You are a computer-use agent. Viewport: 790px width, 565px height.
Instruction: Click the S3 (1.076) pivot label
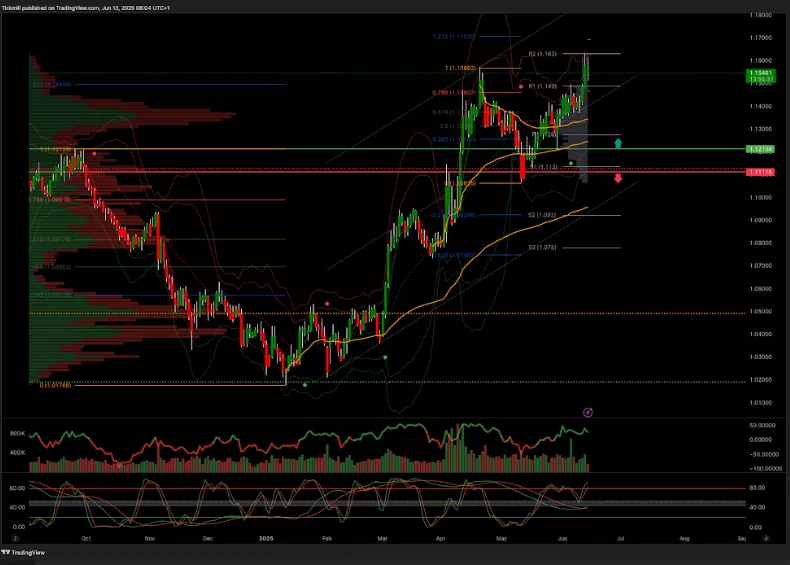542,247
